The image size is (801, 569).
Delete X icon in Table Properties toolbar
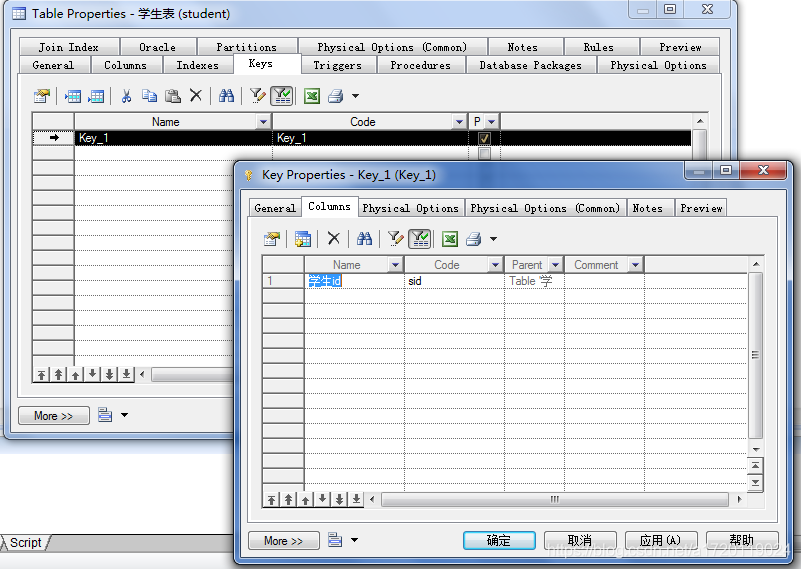coord(196,96)
